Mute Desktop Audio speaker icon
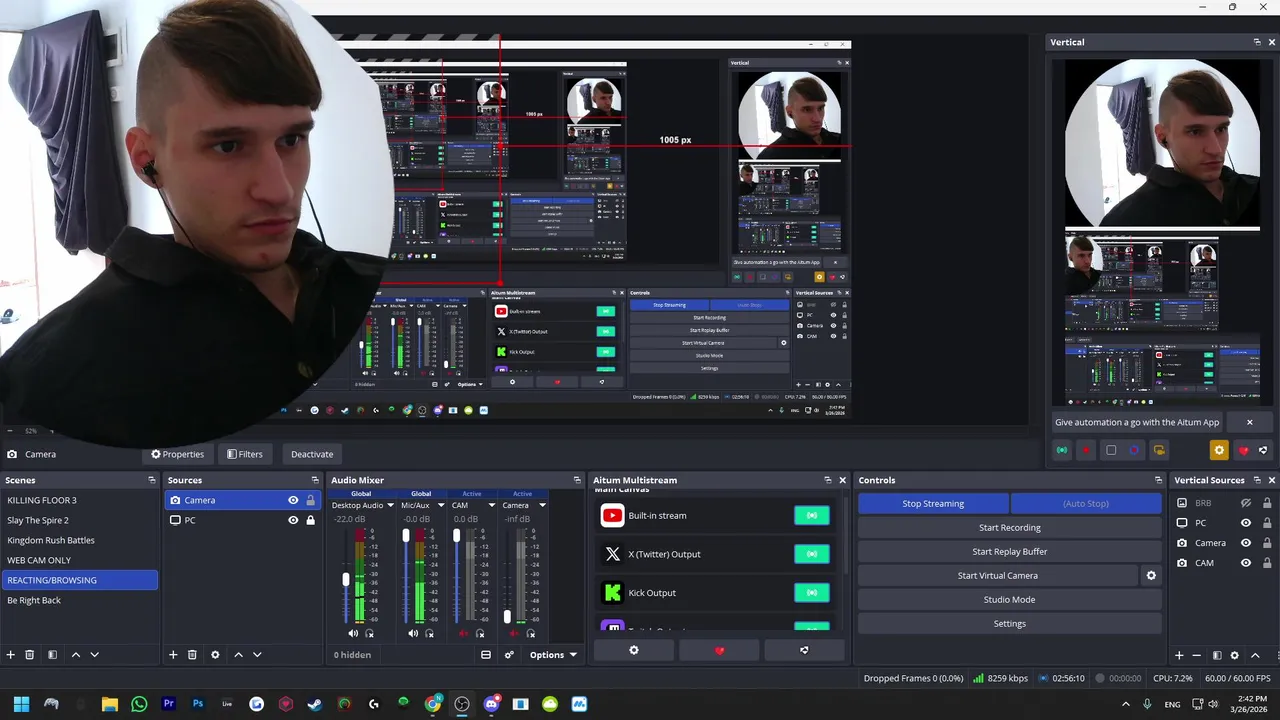1280x720 pixels. click(x=353, y=633)
